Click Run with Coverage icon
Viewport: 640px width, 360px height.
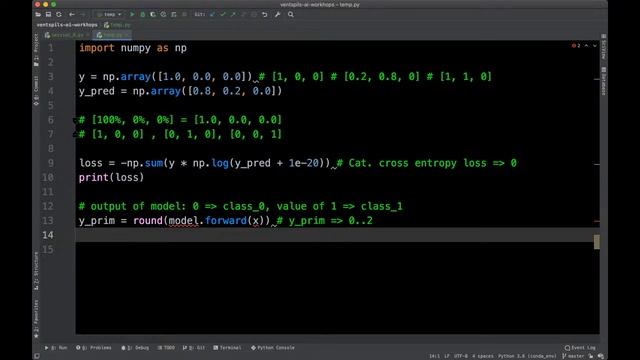pos(153,14)
